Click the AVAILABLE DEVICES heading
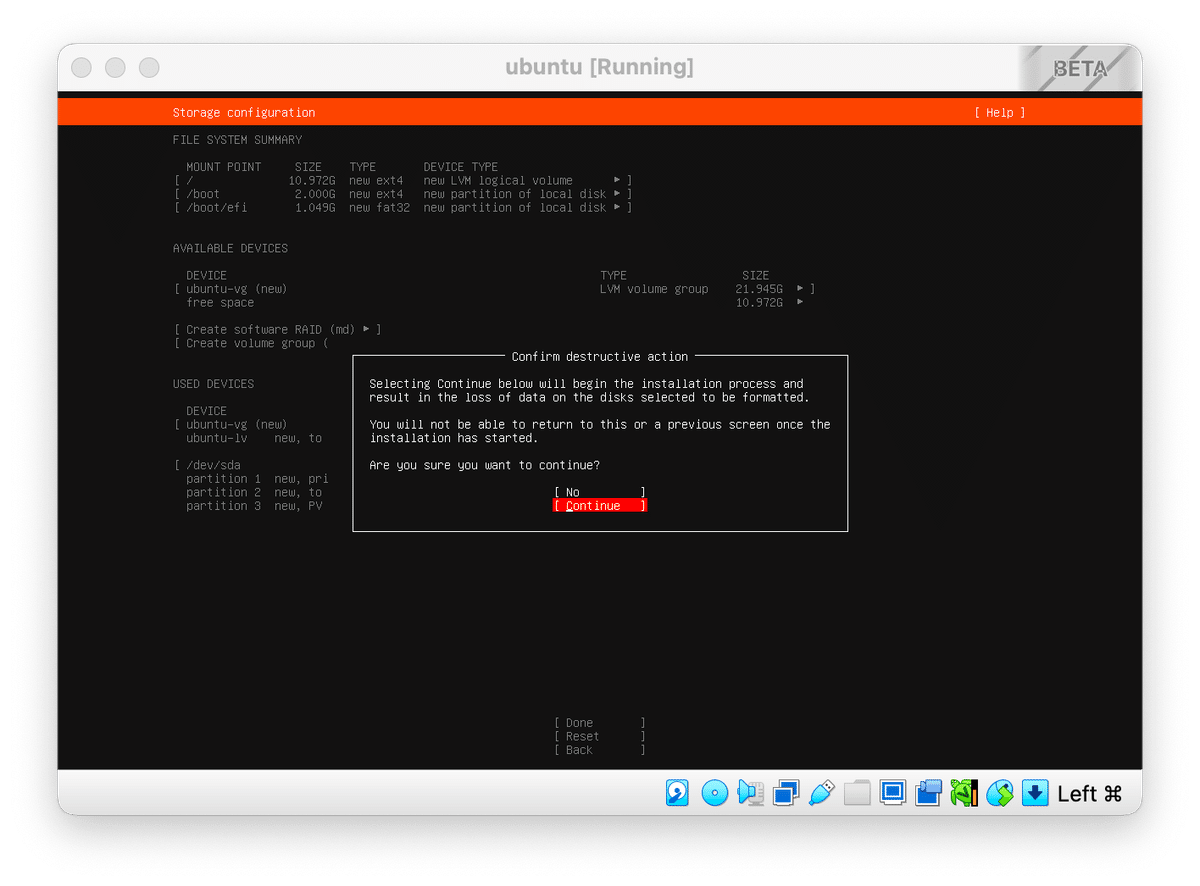The image size is (1200, 886). (x=230, y=248)
